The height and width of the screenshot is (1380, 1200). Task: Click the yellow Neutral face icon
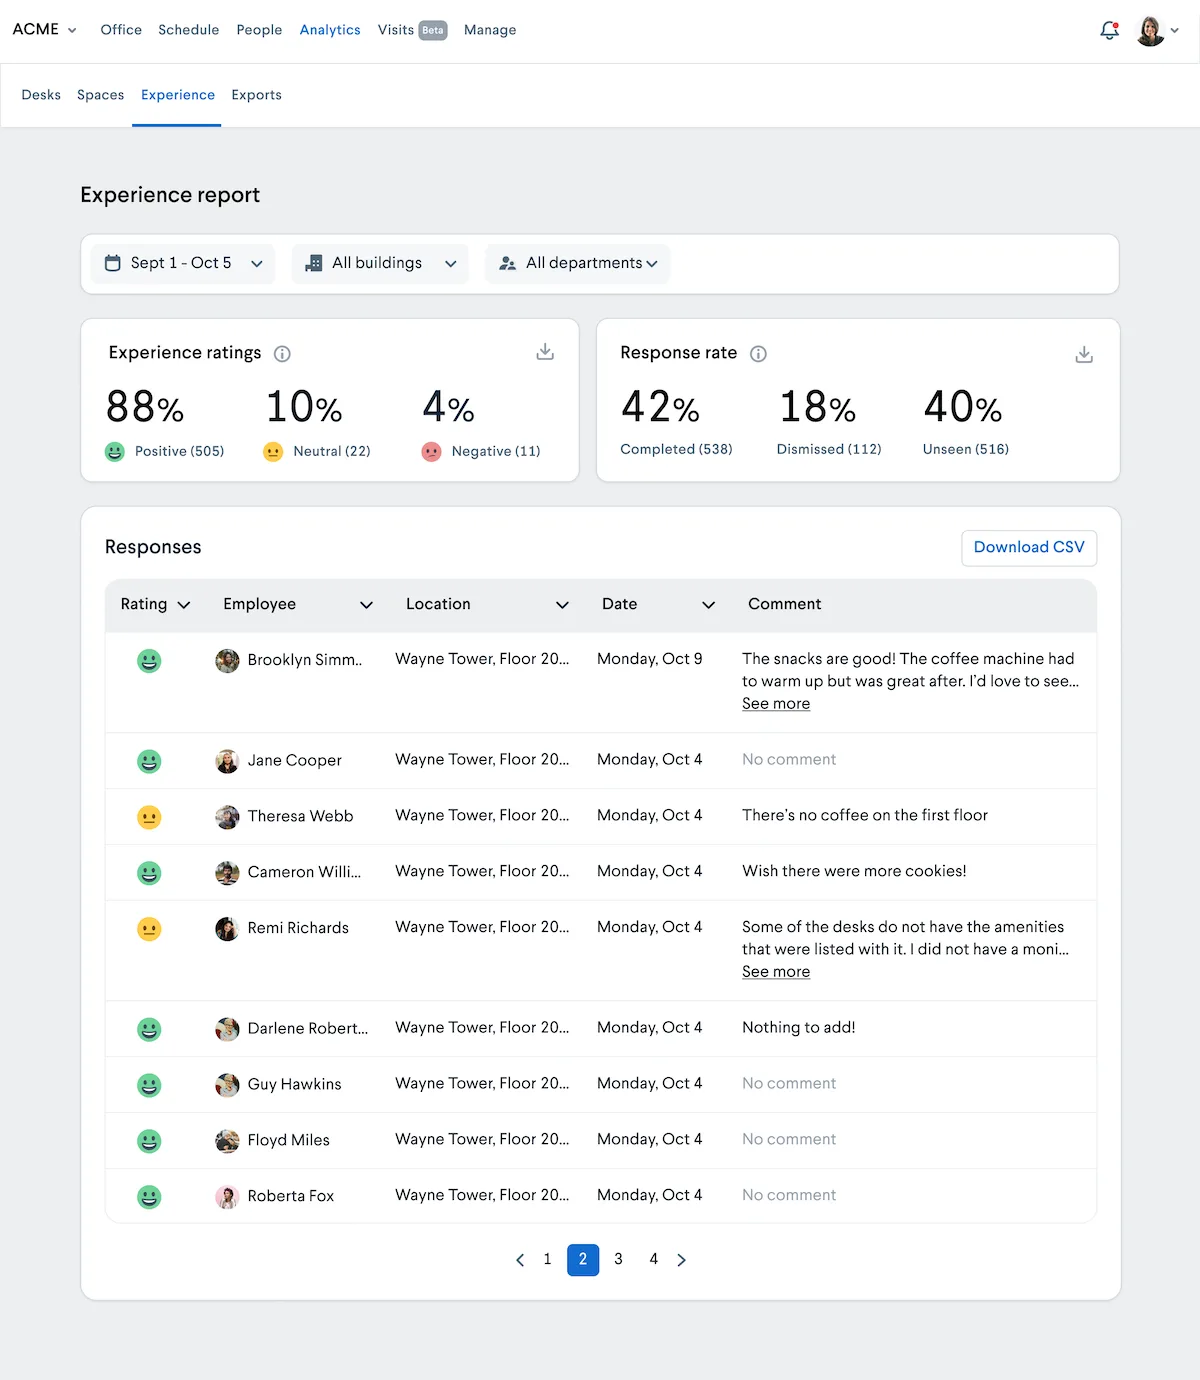click(x=273, y=452)
